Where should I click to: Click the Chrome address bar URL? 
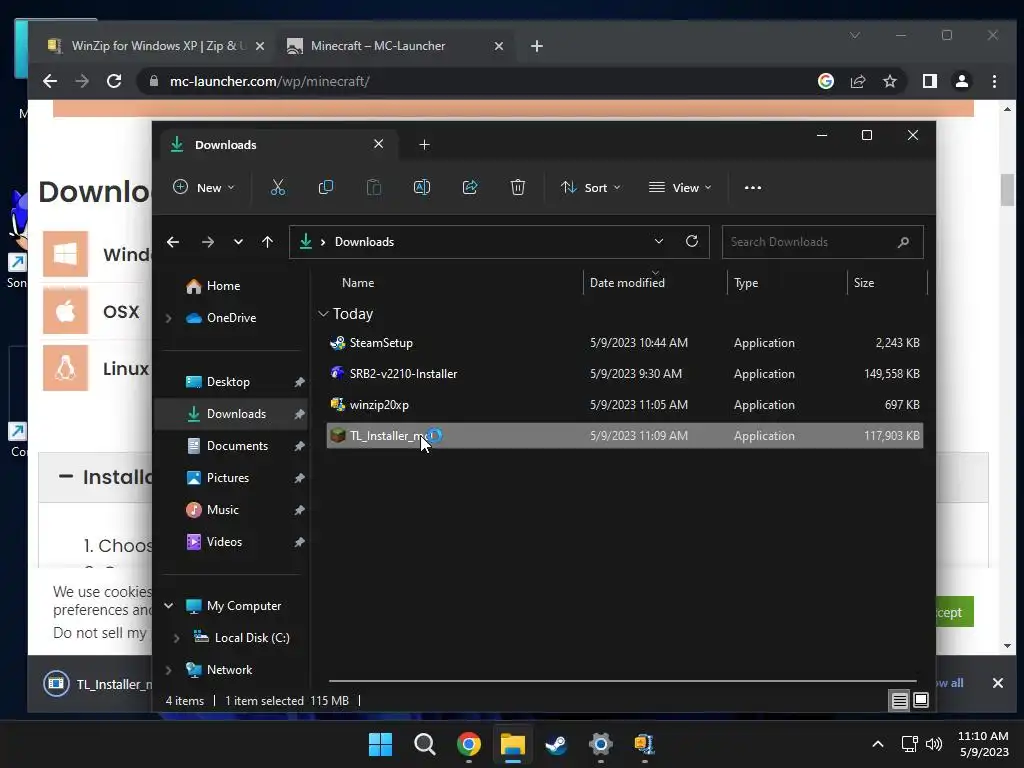pos(270,81)
